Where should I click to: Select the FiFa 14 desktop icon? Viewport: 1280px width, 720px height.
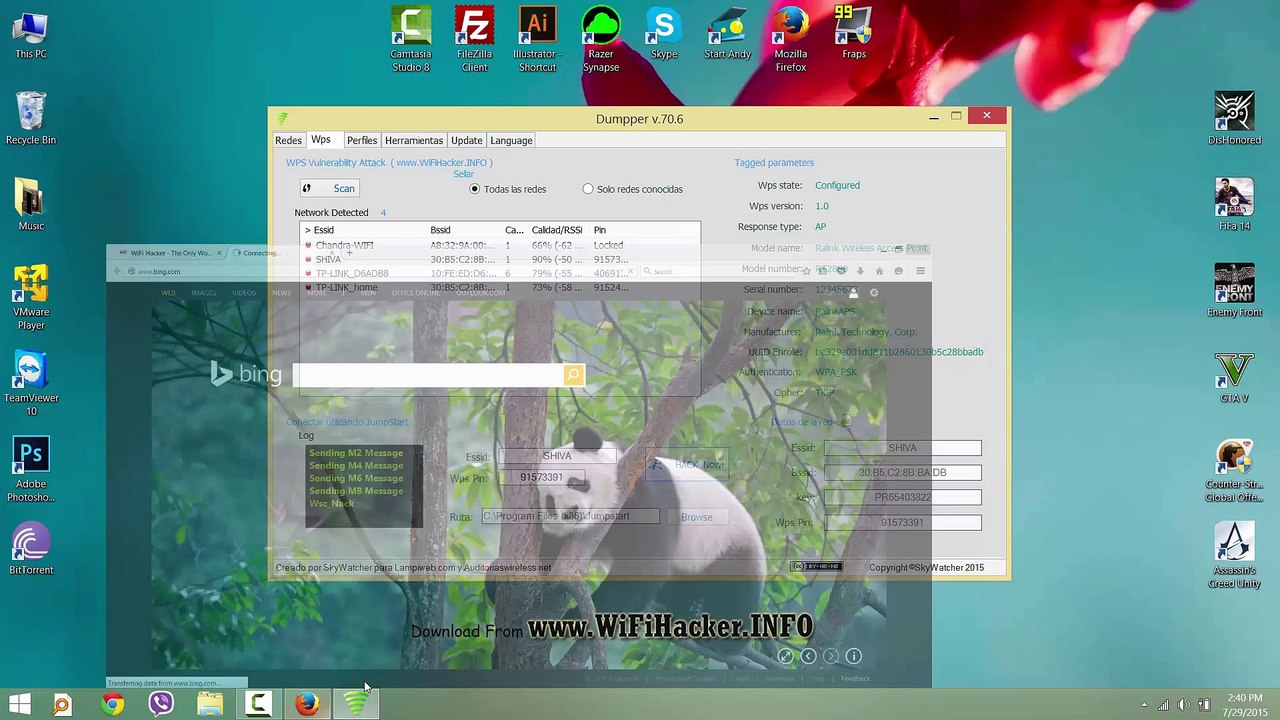point(1234,205)
